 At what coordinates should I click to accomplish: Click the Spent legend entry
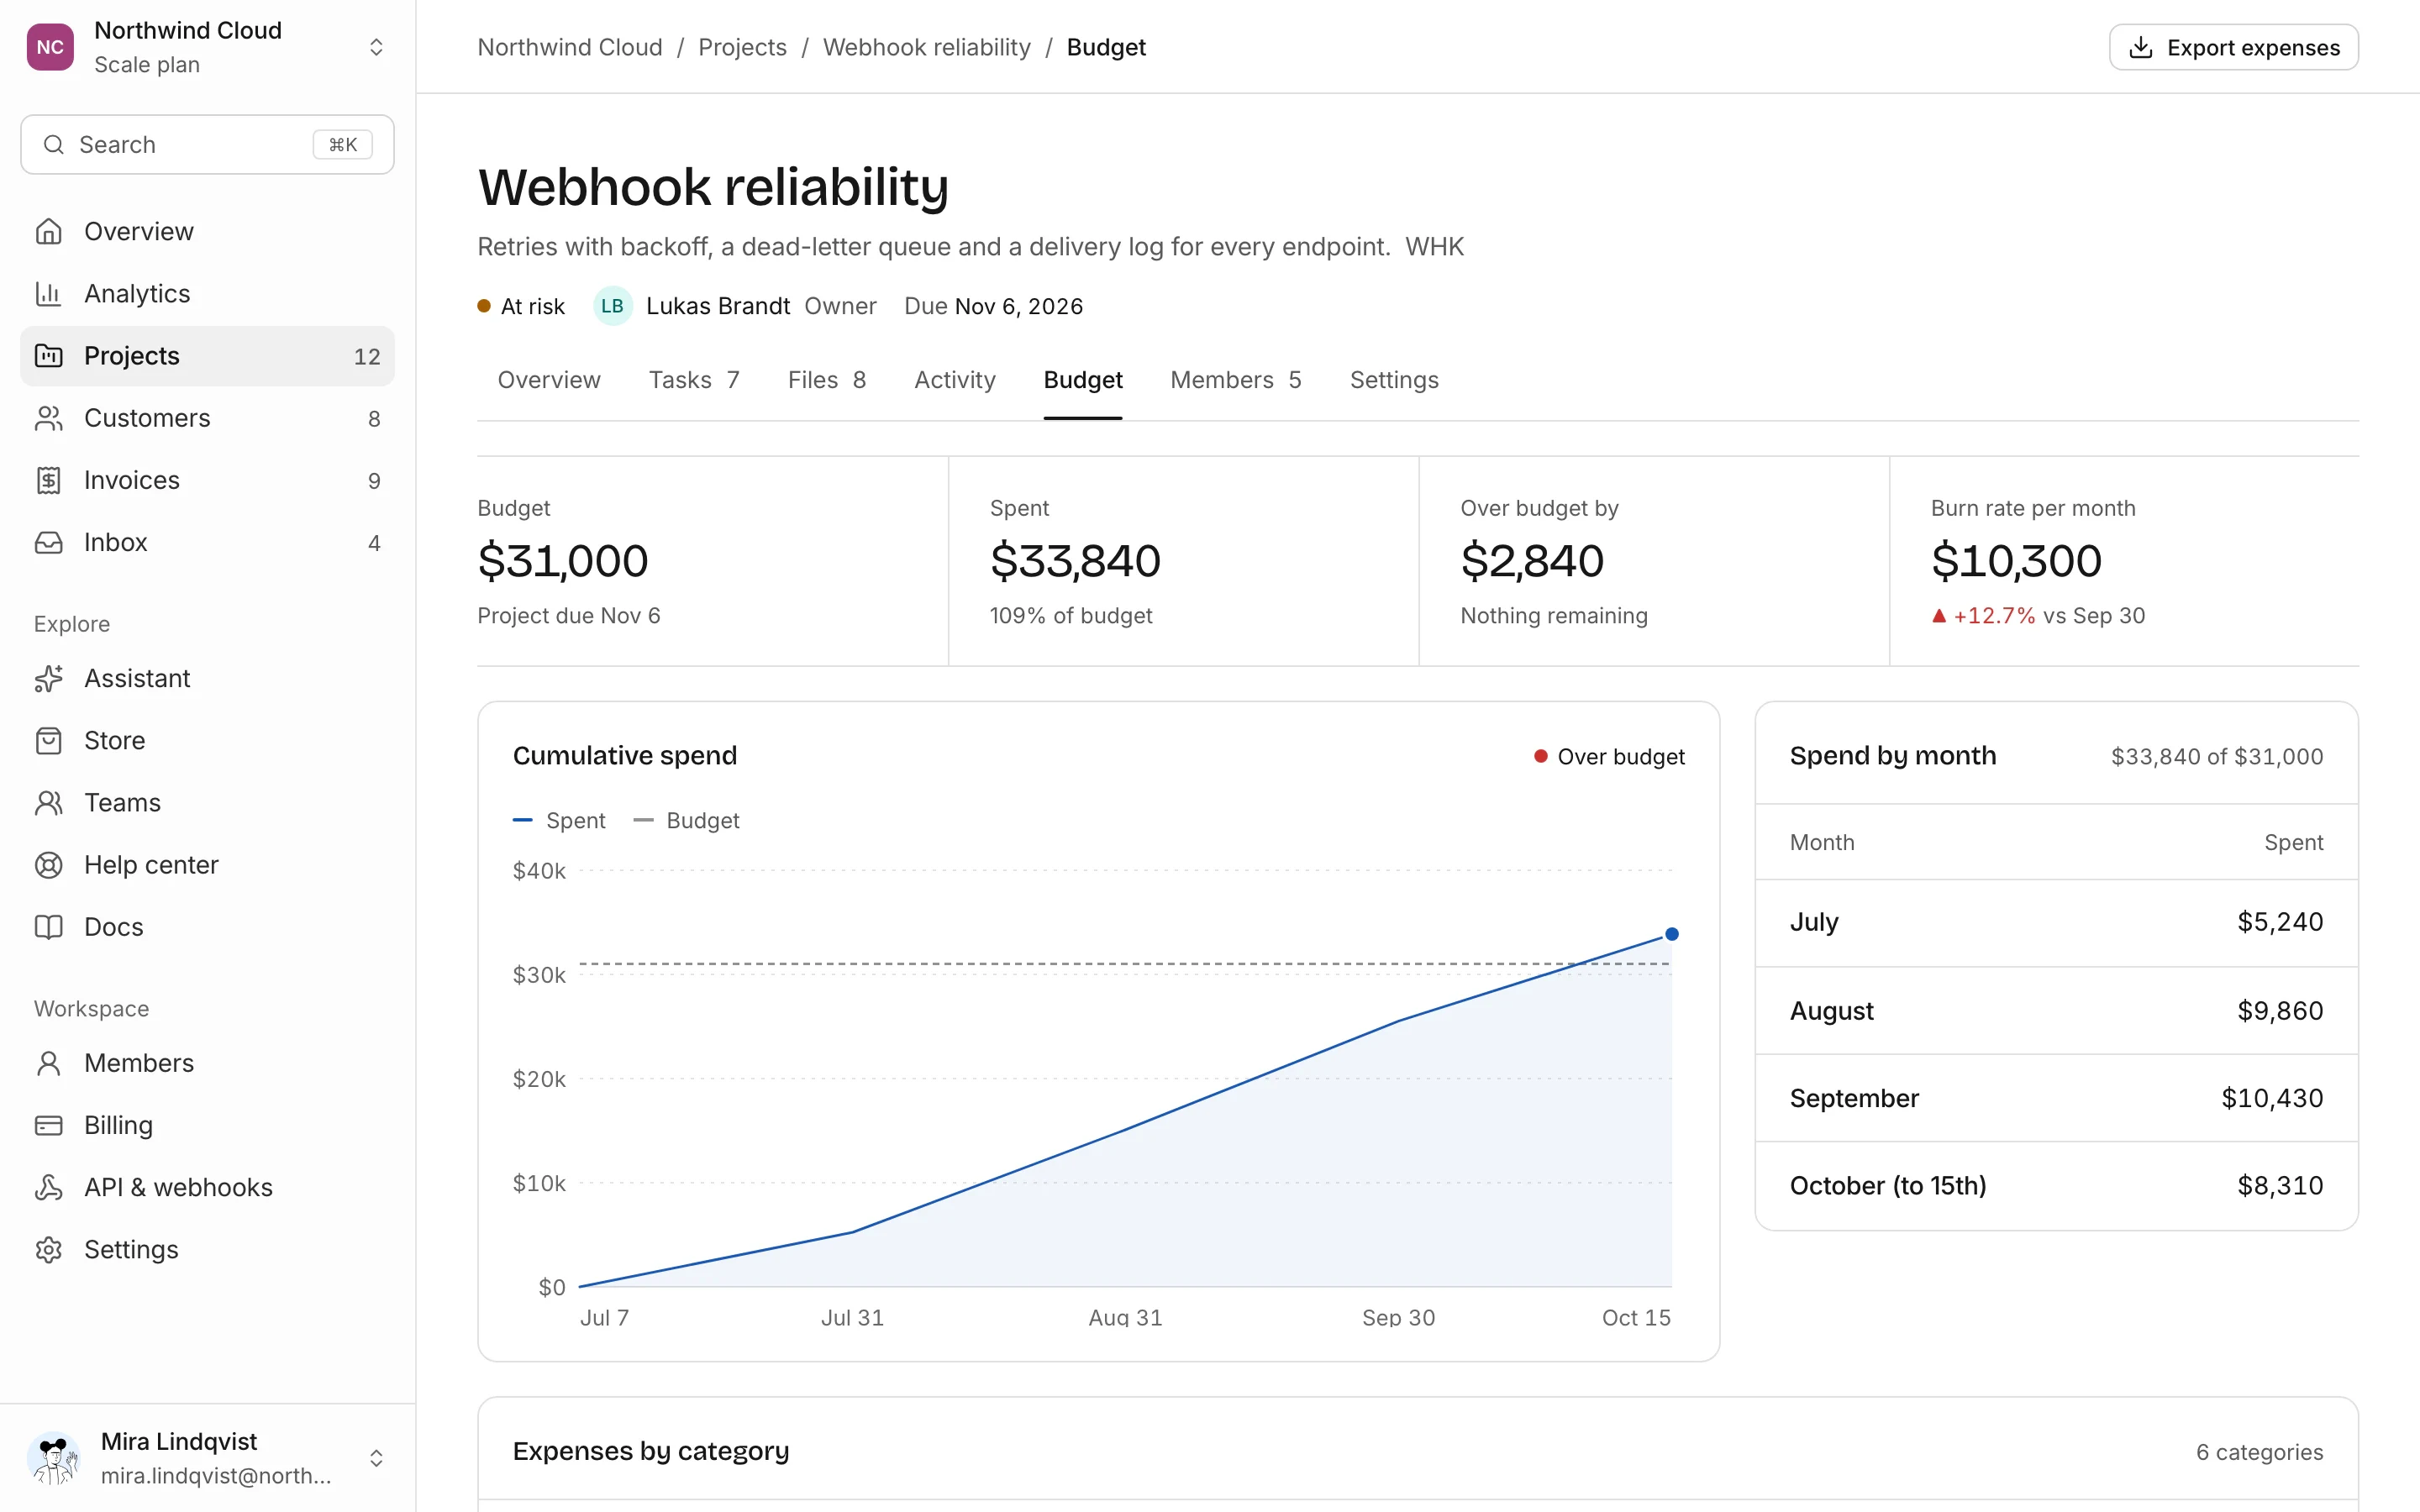coord(559,820)
